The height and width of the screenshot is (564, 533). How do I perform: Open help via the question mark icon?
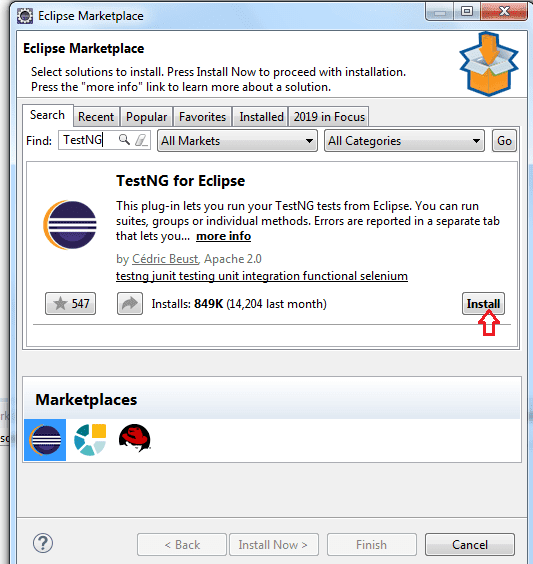coord(43,543)
